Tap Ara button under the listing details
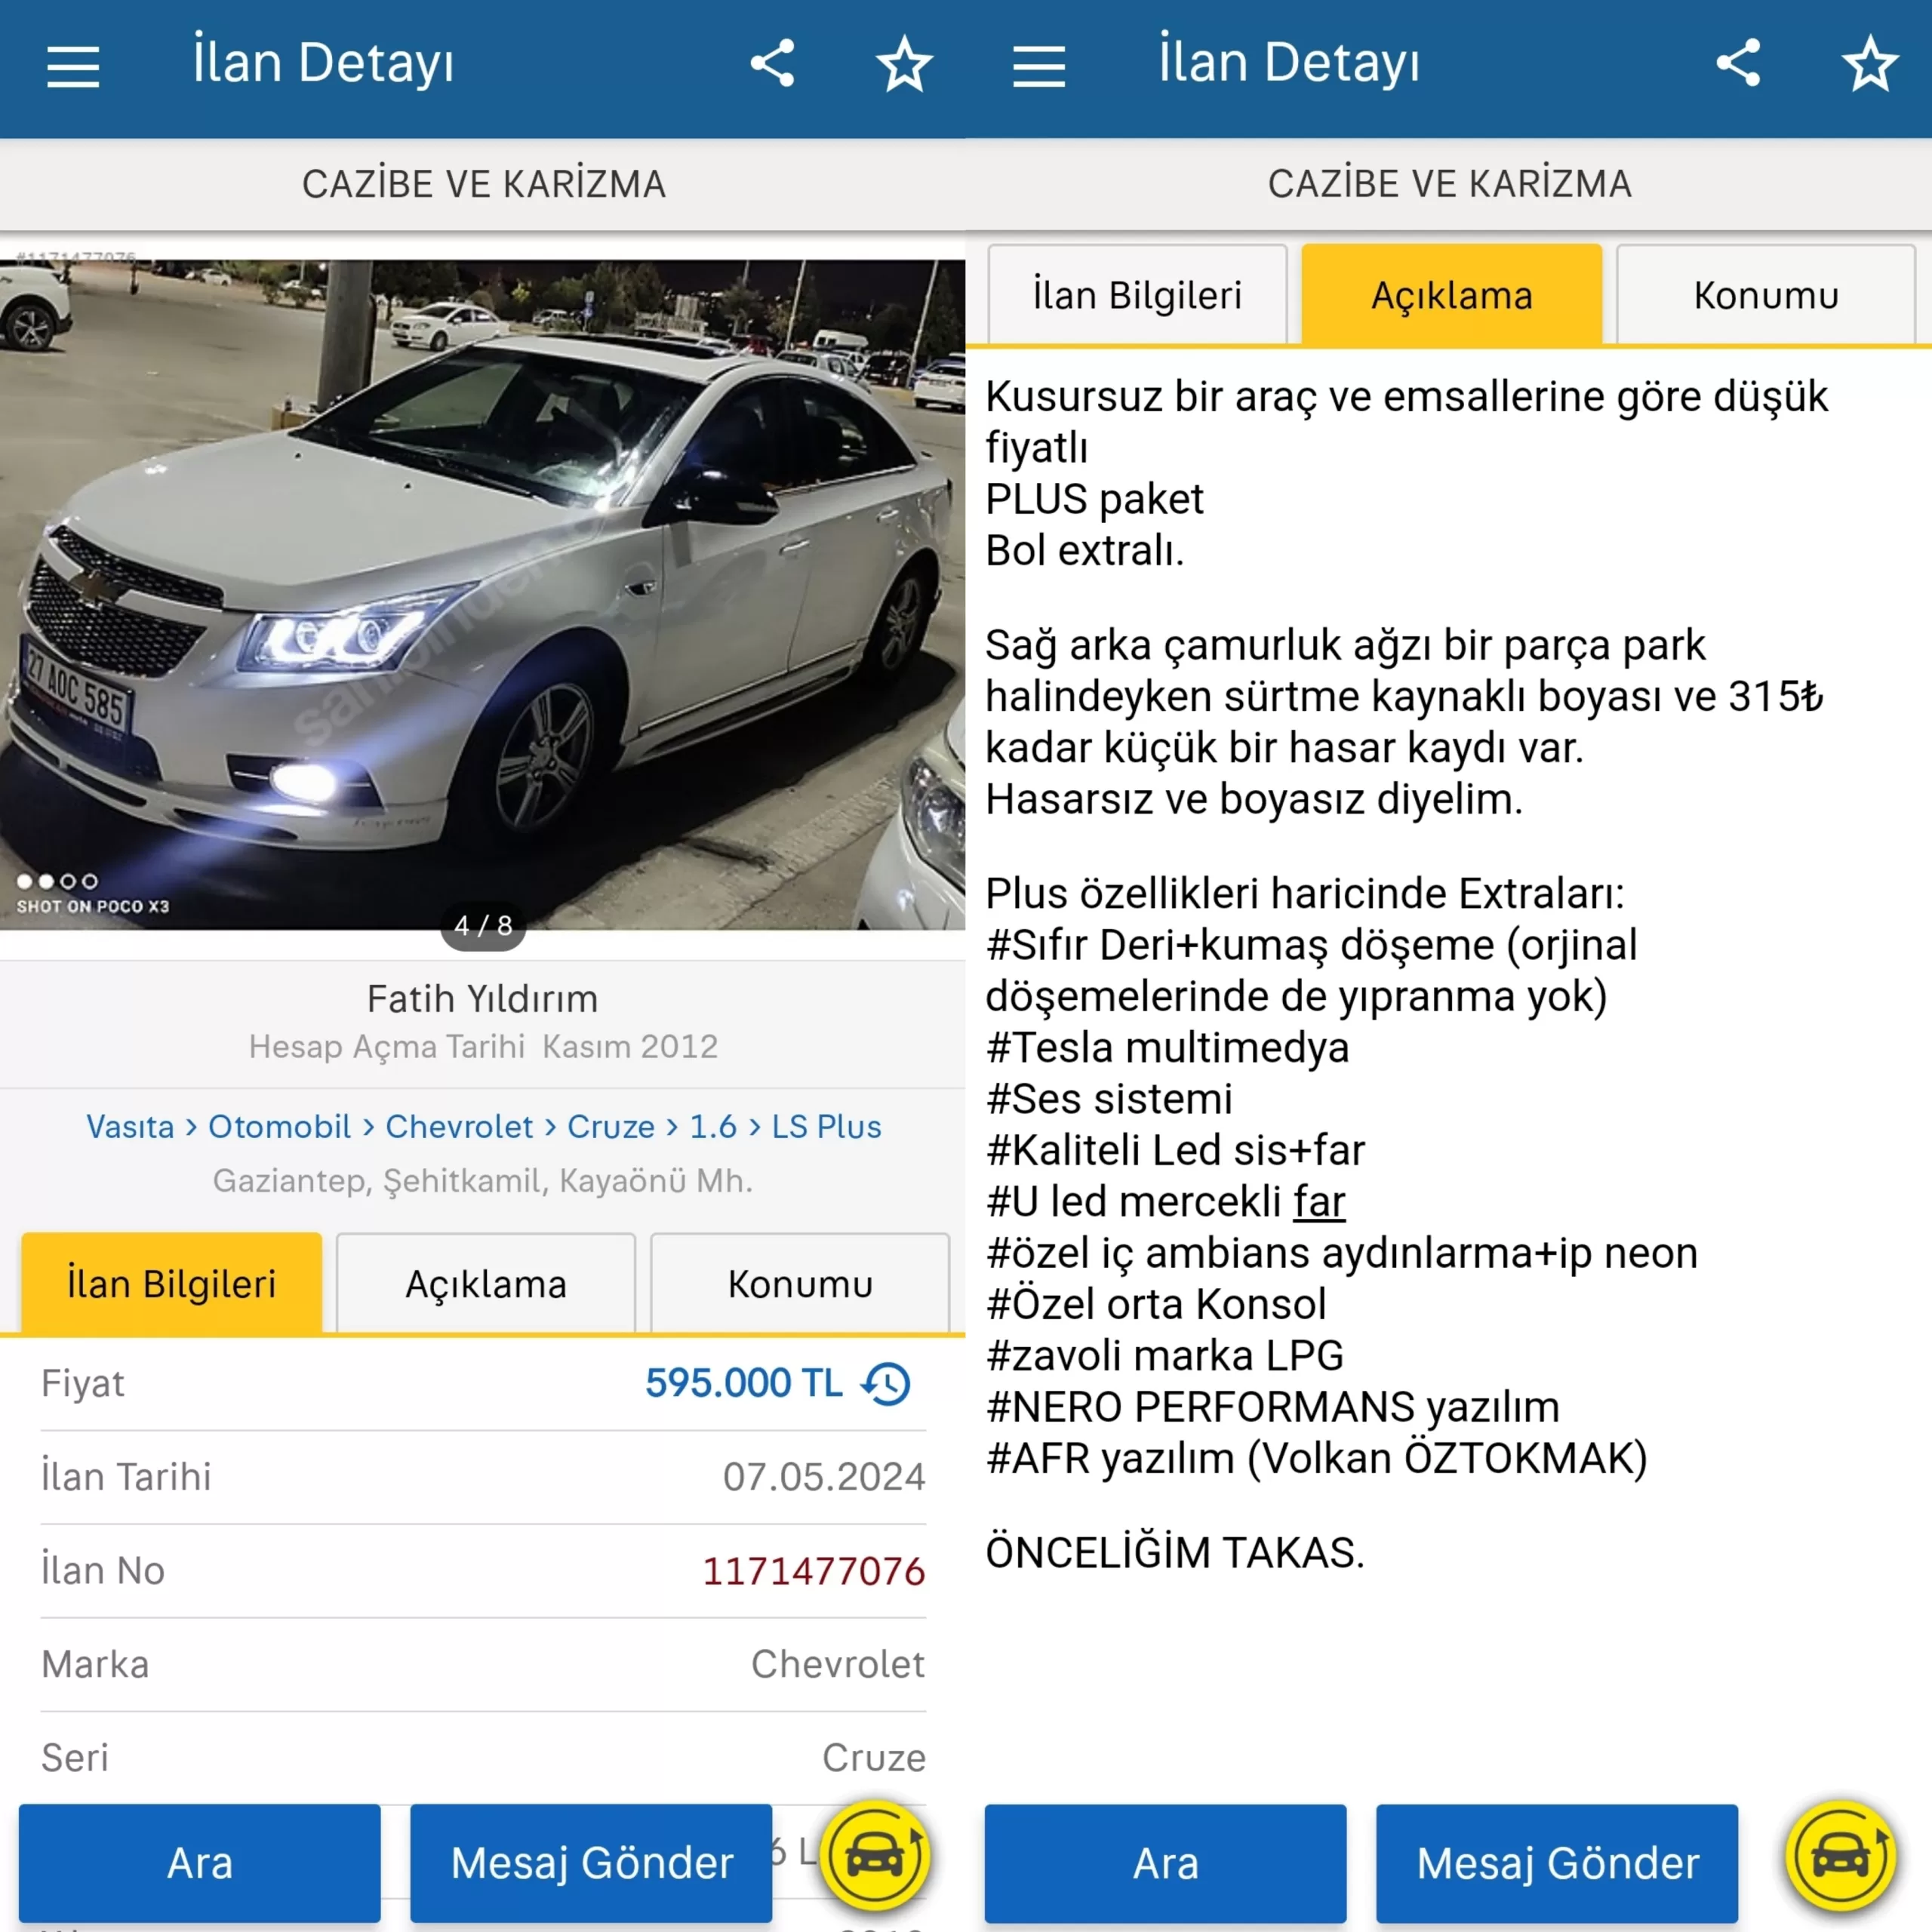1932x1932 pixels. click(x=199, y=1863)
